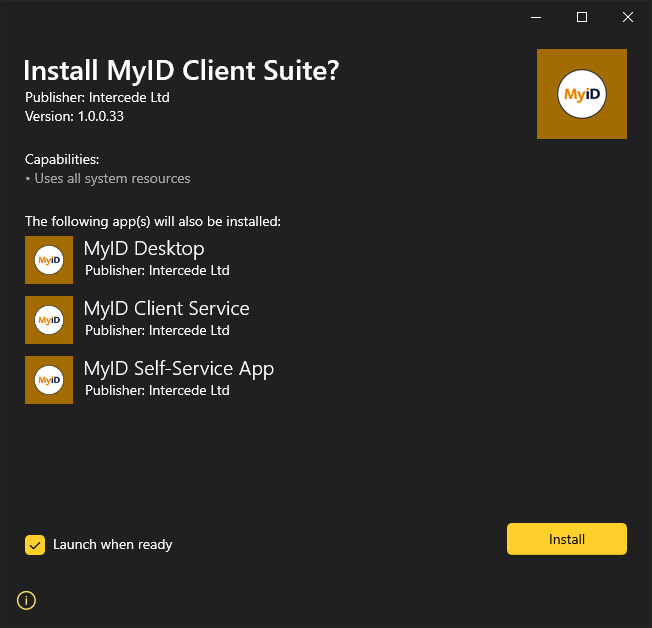Click the 'Launch when ready' label text
652x628 pixels.
[x=112, y=545]
